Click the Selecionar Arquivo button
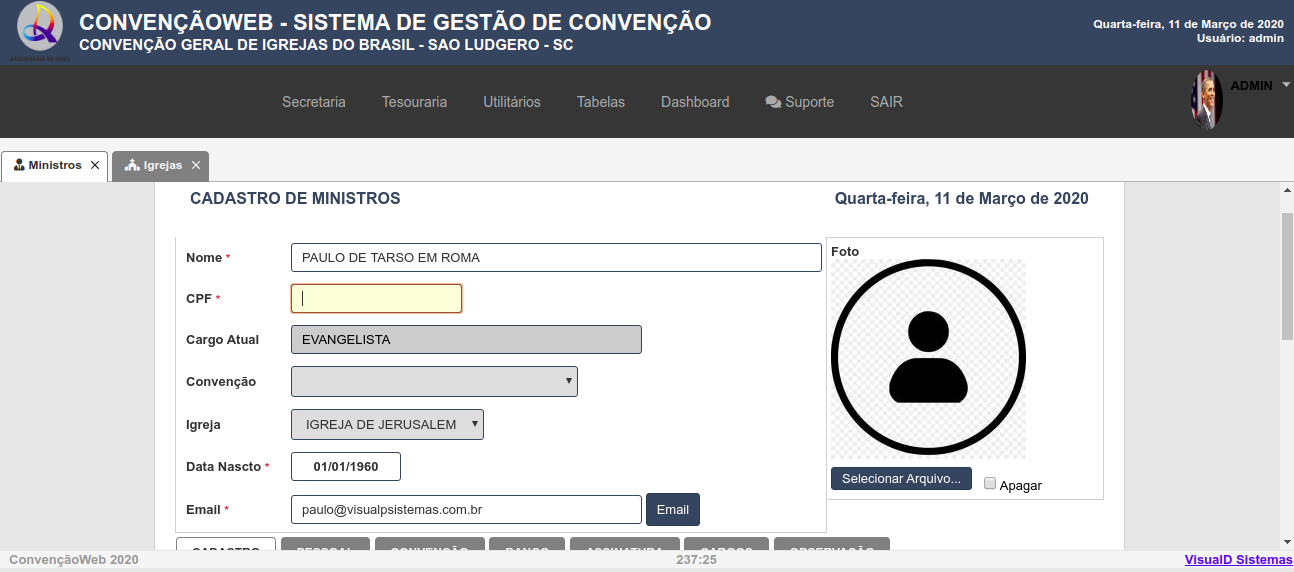 point(901,479)
